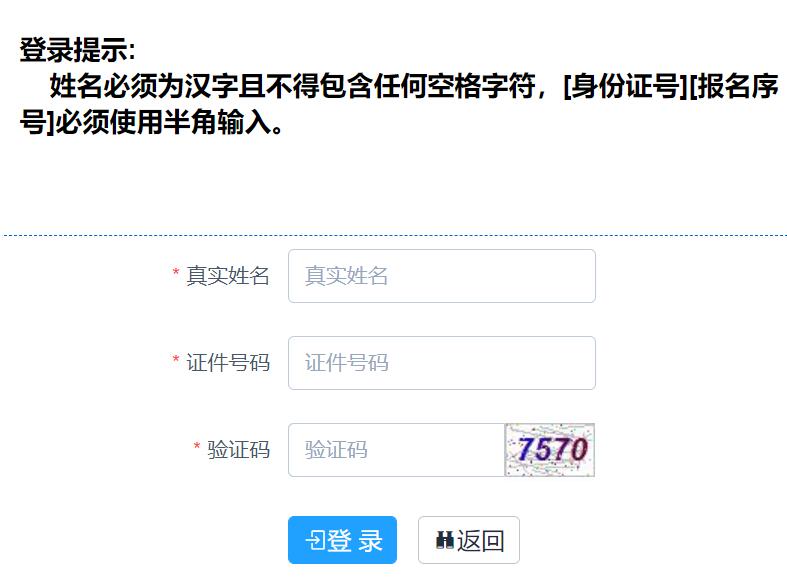
Task: Refresh the 7570 captcha image
Action: click(x=550, y=450)
